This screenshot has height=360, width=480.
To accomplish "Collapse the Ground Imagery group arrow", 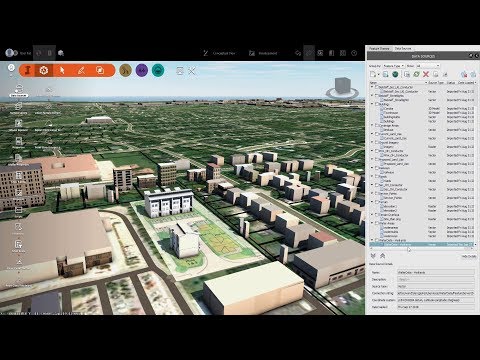I will point(372,142).
